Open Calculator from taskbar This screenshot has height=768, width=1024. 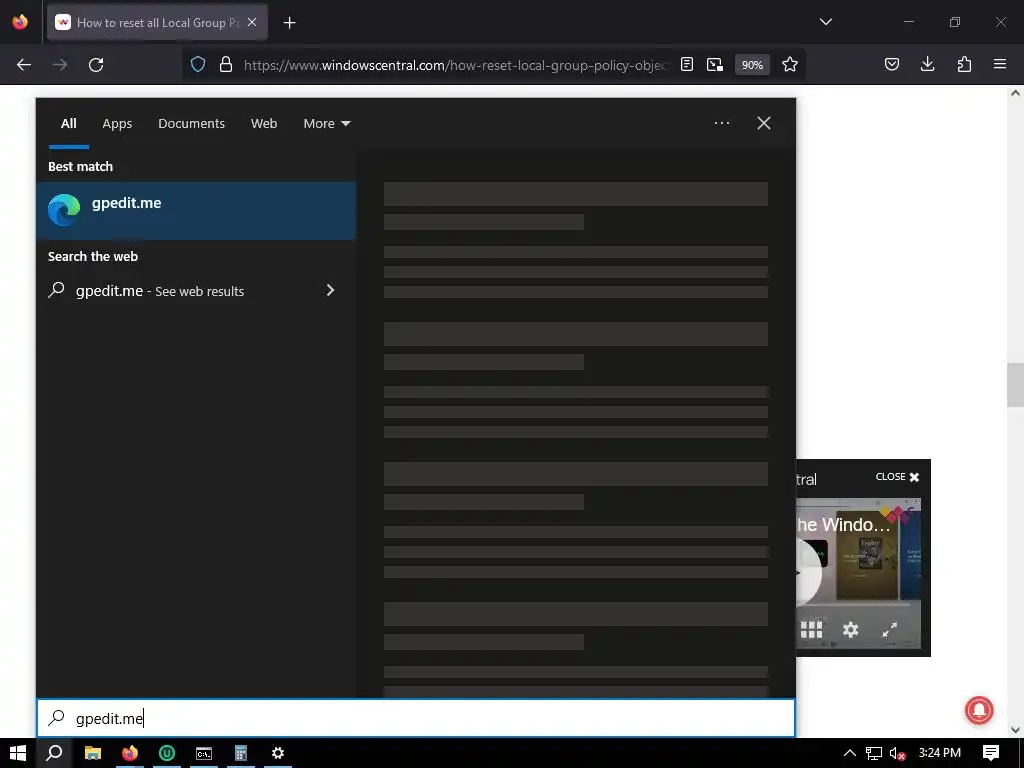pyautogui.click(x=241, y=753)
